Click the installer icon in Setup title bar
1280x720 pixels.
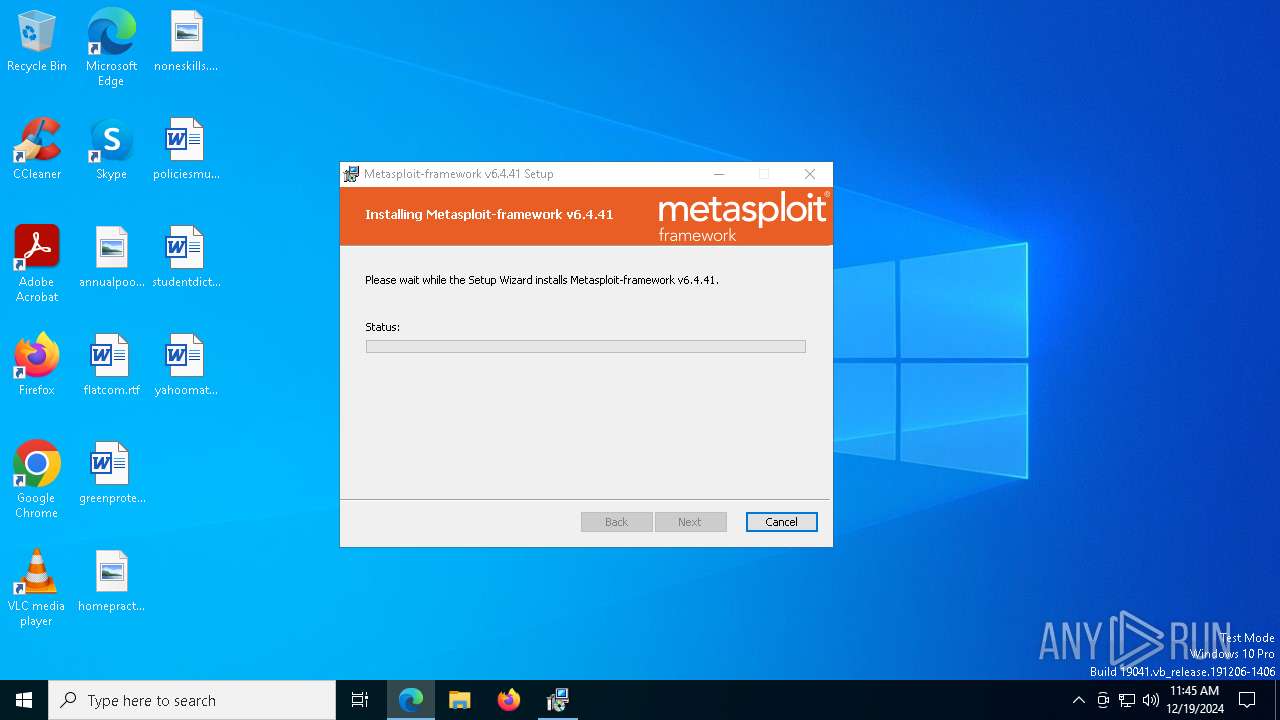352,174
